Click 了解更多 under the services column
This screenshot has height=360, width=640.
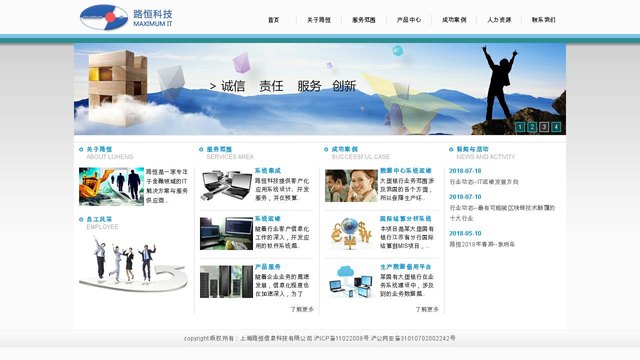(x=302, y=309)
